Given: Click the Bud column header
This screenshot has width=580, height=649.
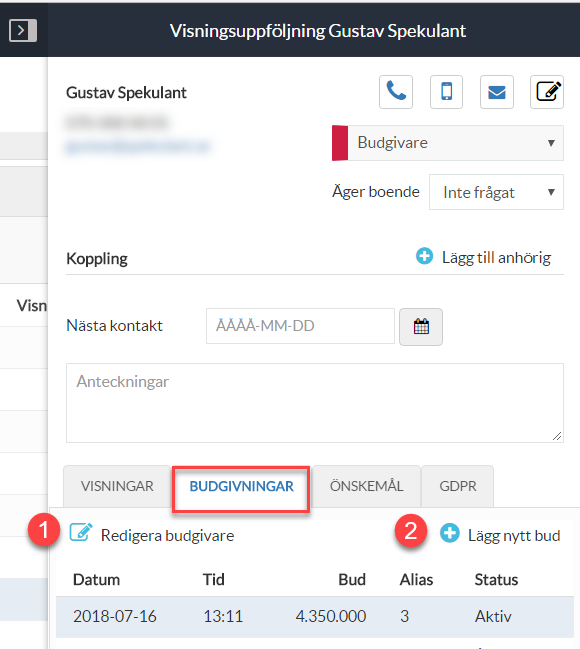Looking at the screenshot, I should click(x=352, y=579).
